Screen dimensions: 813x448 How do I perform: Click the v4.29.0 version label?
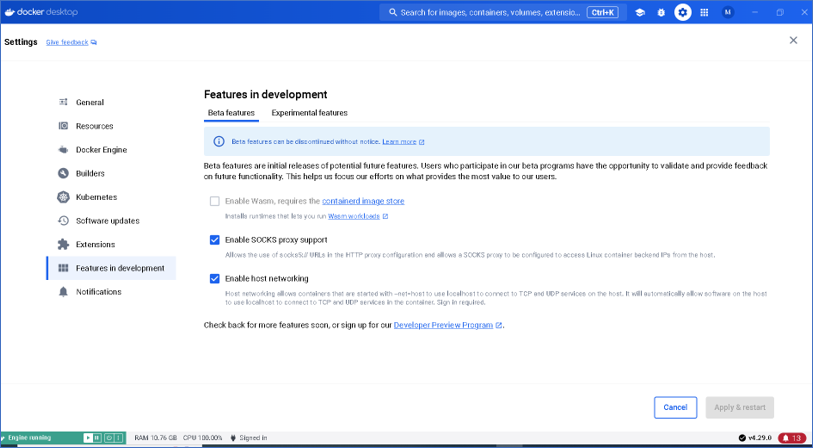[x=760, y=438]
